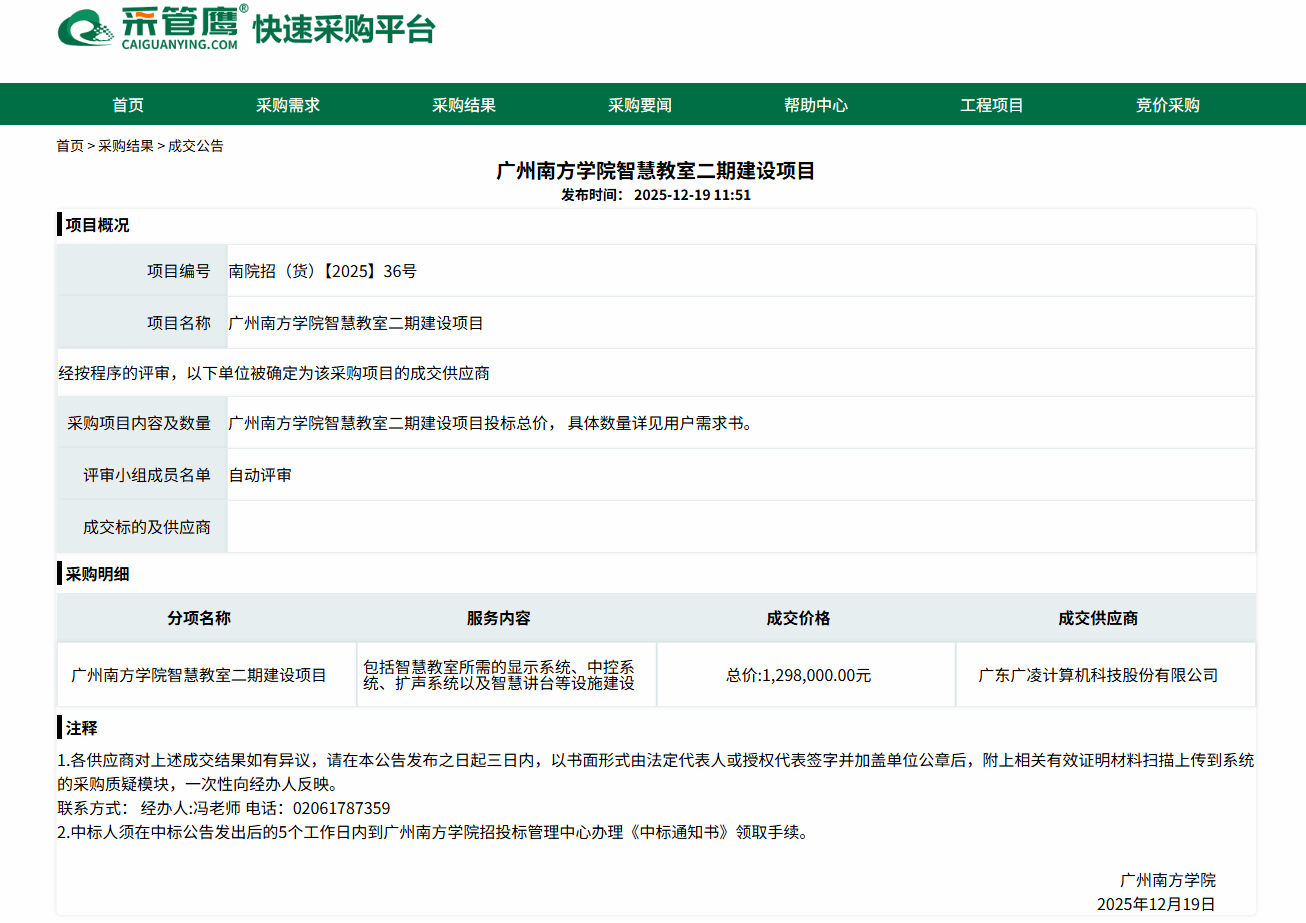1306x923 pixels.
Task: Click 快速采购平台 header title text
Action: [x=344, y=29]
